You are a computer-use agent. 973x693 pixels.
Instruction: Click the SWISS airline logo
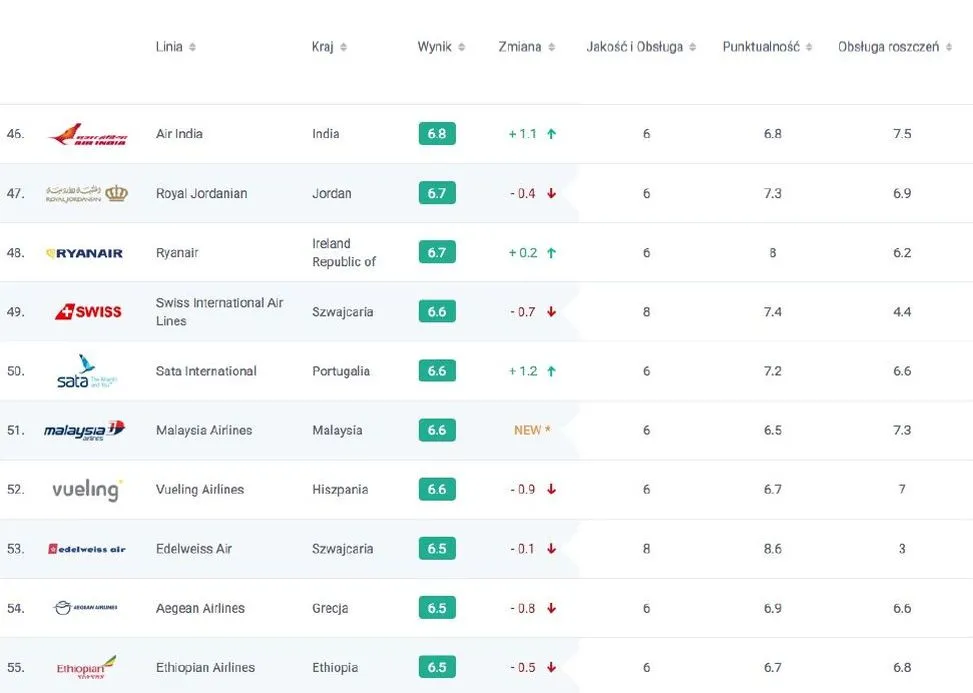pyautogui.click(x=88, y=311)
